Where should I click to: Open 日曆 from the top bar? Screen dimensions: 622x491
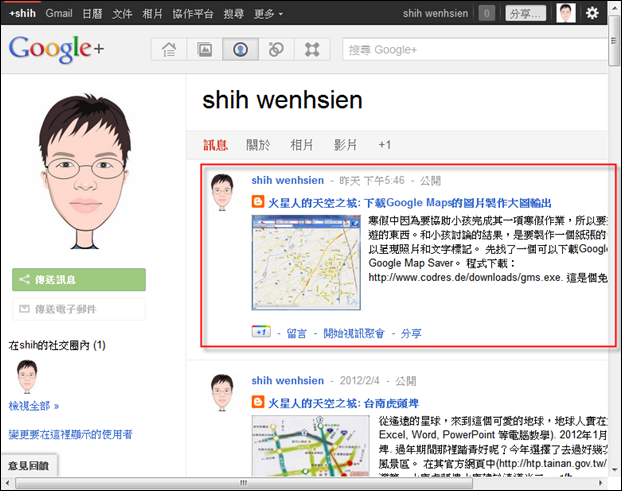click(92, 14)
